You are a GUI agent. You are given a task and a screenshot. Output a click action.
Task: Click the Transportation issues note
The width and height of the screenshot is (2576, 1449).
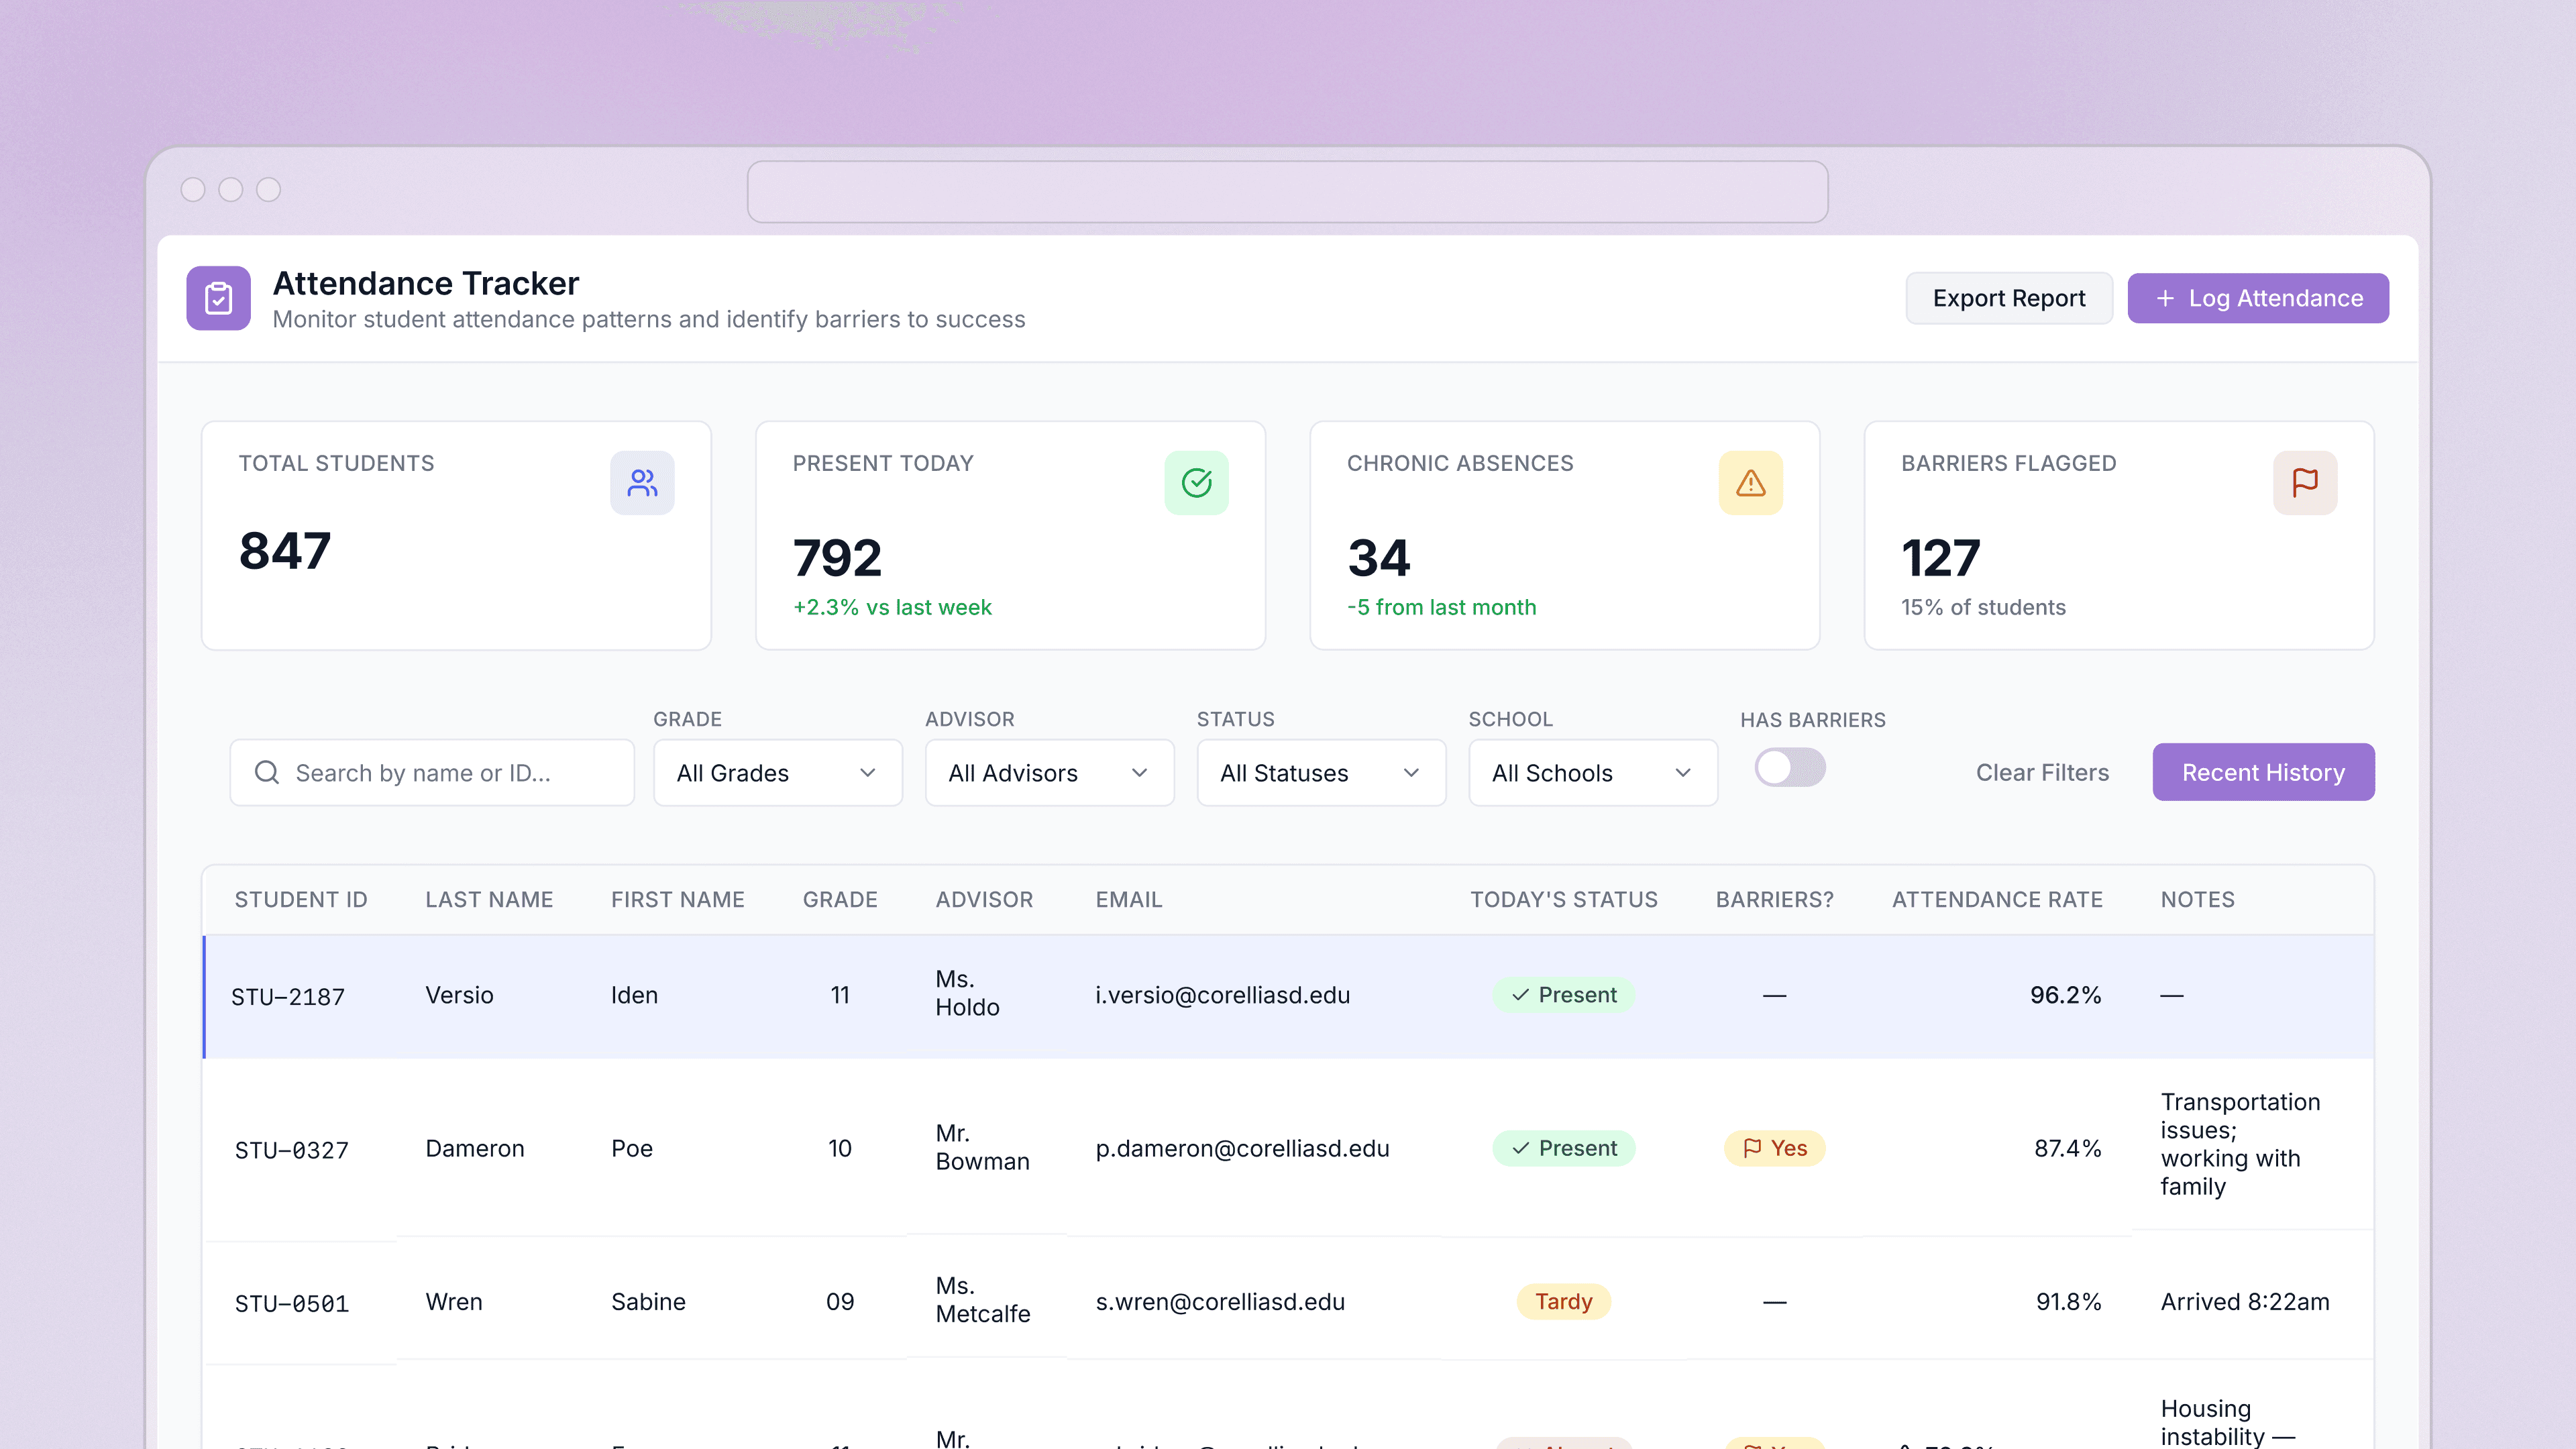click(2240, 1144)
